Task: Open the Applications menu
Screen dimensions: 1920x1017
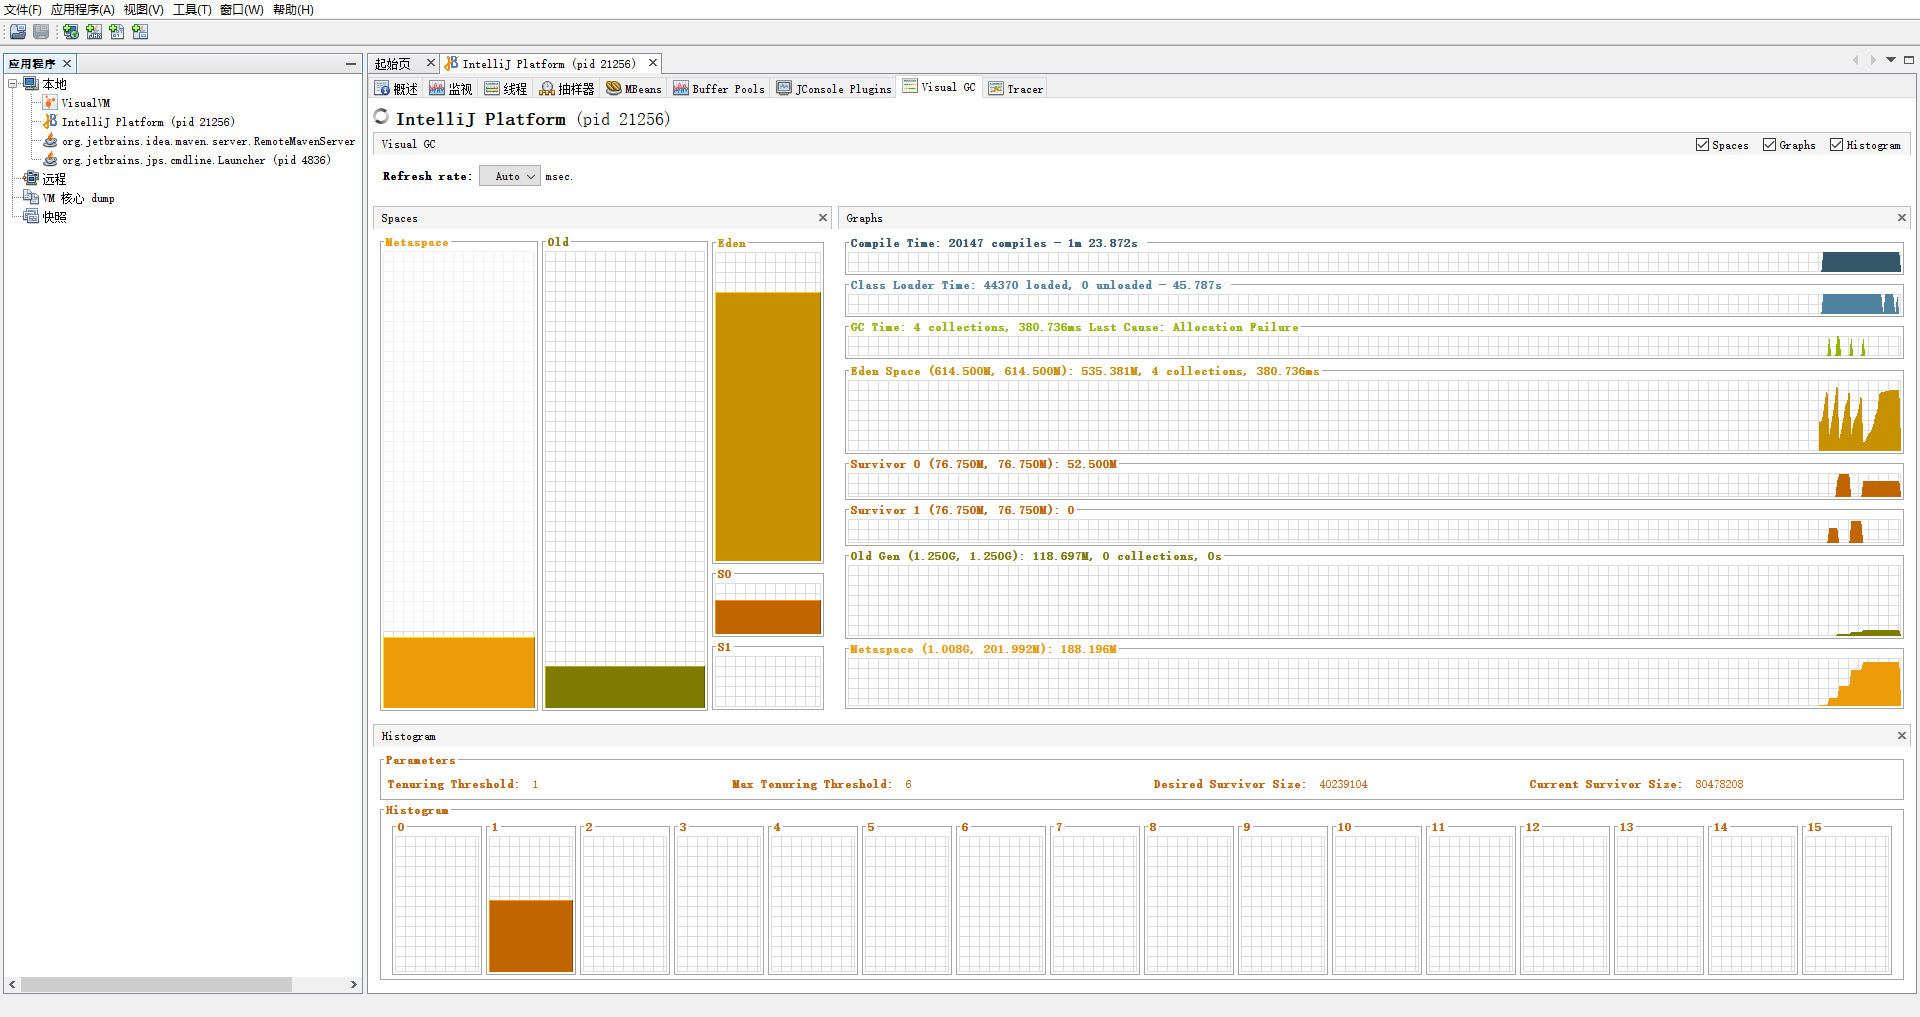Action: [x=83, y=10]
